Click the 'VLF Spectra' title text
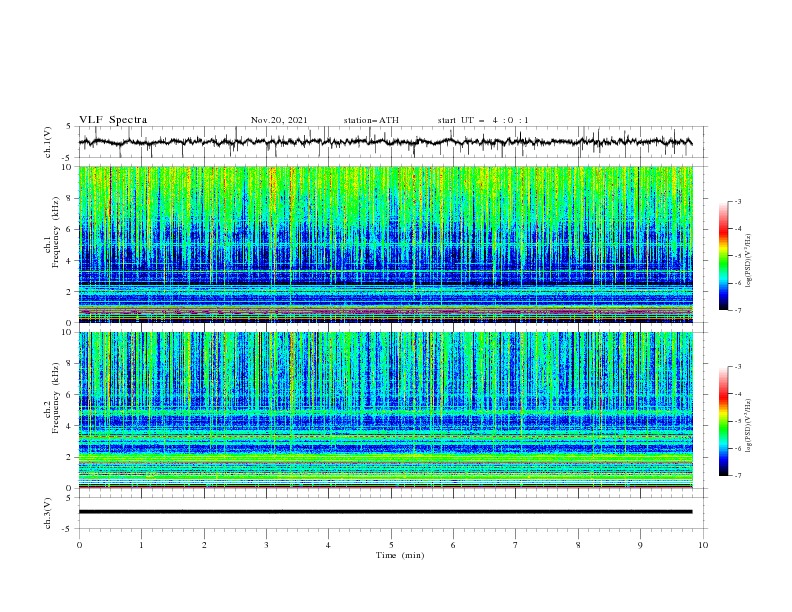792x612 pixels. click(x=113, y=120)
